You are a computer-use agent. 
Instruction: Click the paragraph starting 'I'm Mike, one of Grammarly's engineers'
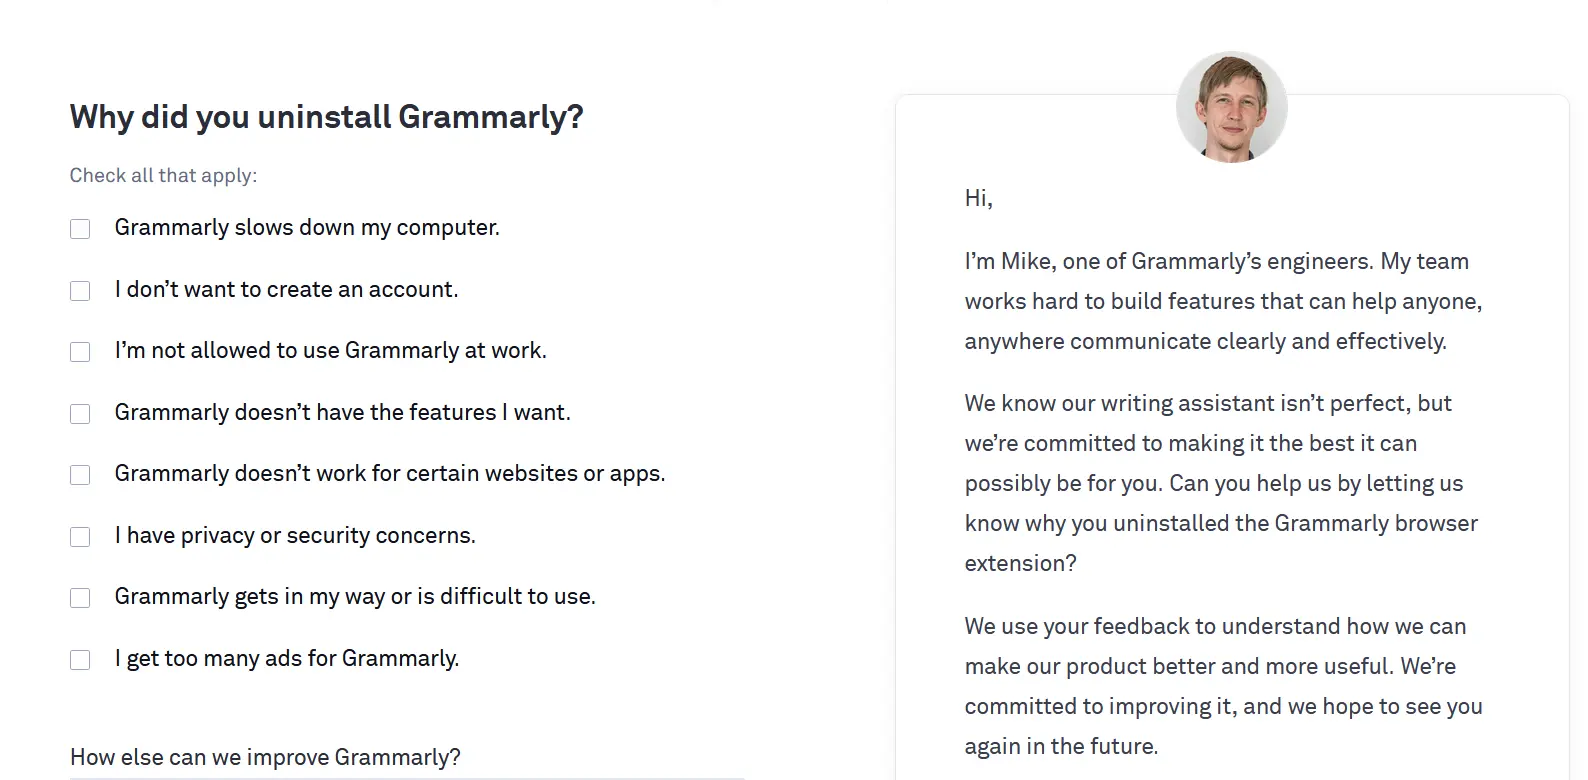tap(1223, 301)
